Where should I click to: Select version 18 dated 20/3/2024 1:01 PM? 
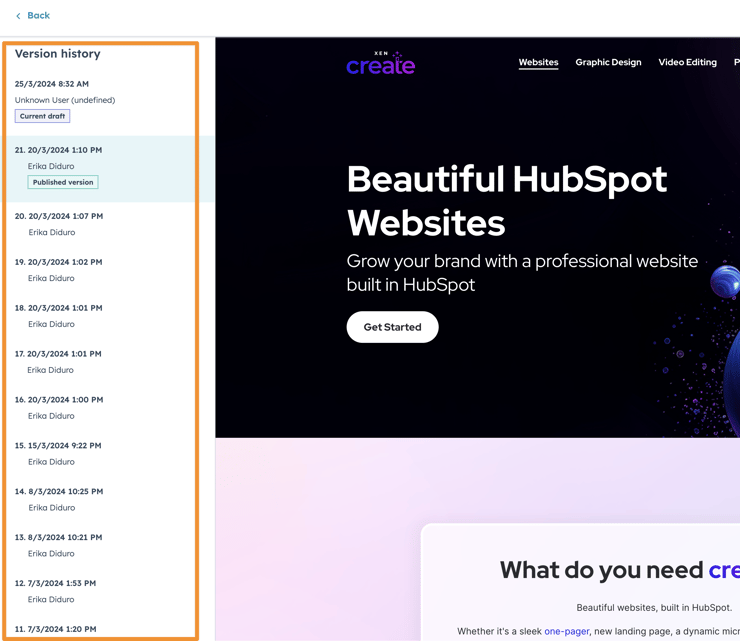pyautogui.click(x=58, y=308)
